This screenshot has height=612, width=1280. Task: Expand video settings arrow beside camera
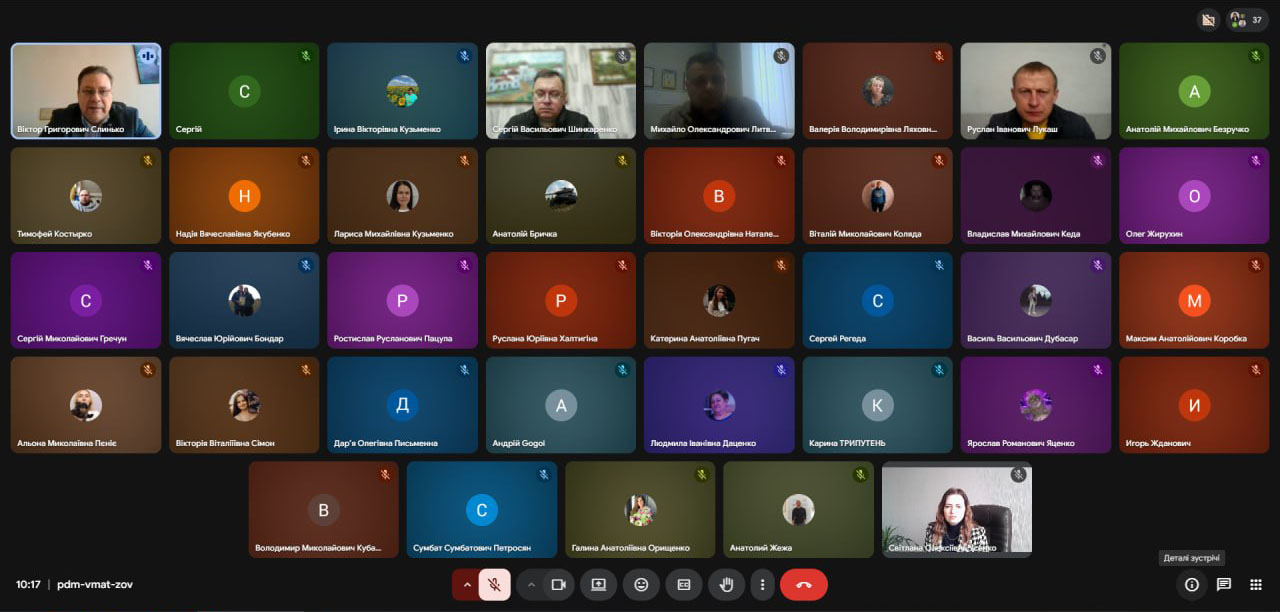tap(531, 585)
